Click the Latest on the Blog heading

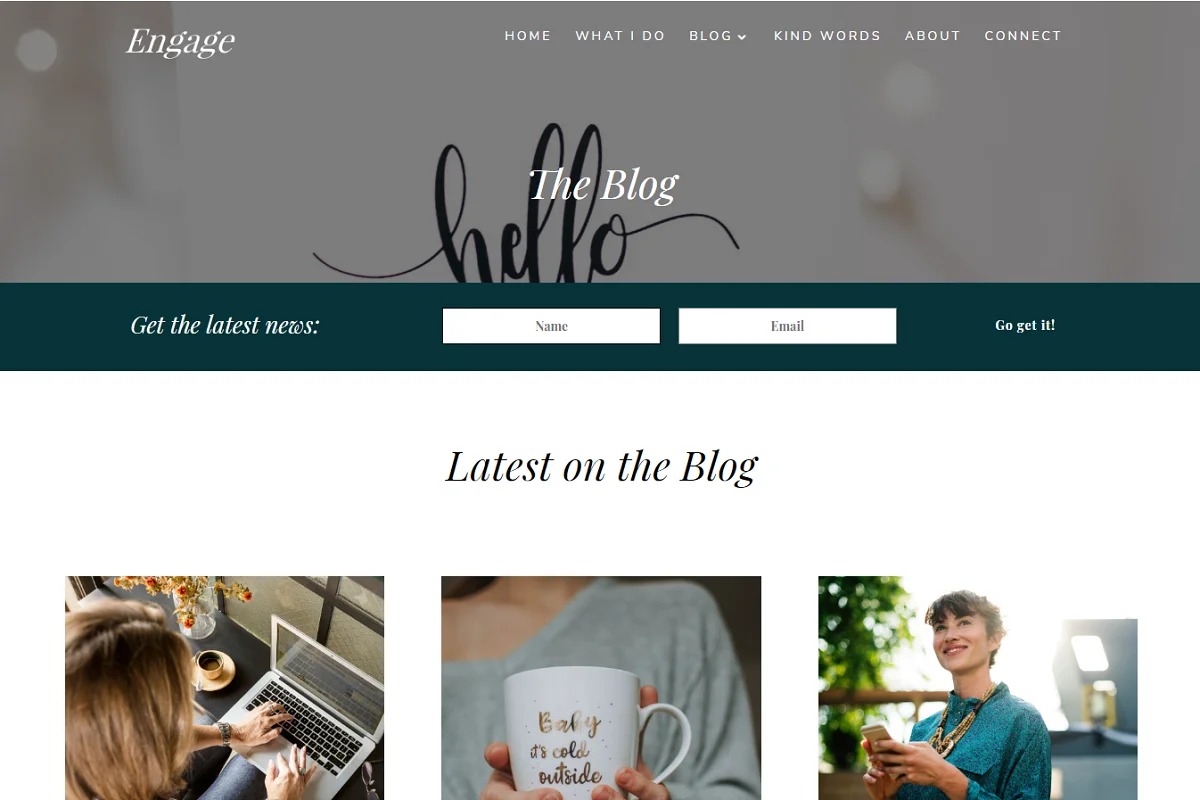[x=601, y=466]
